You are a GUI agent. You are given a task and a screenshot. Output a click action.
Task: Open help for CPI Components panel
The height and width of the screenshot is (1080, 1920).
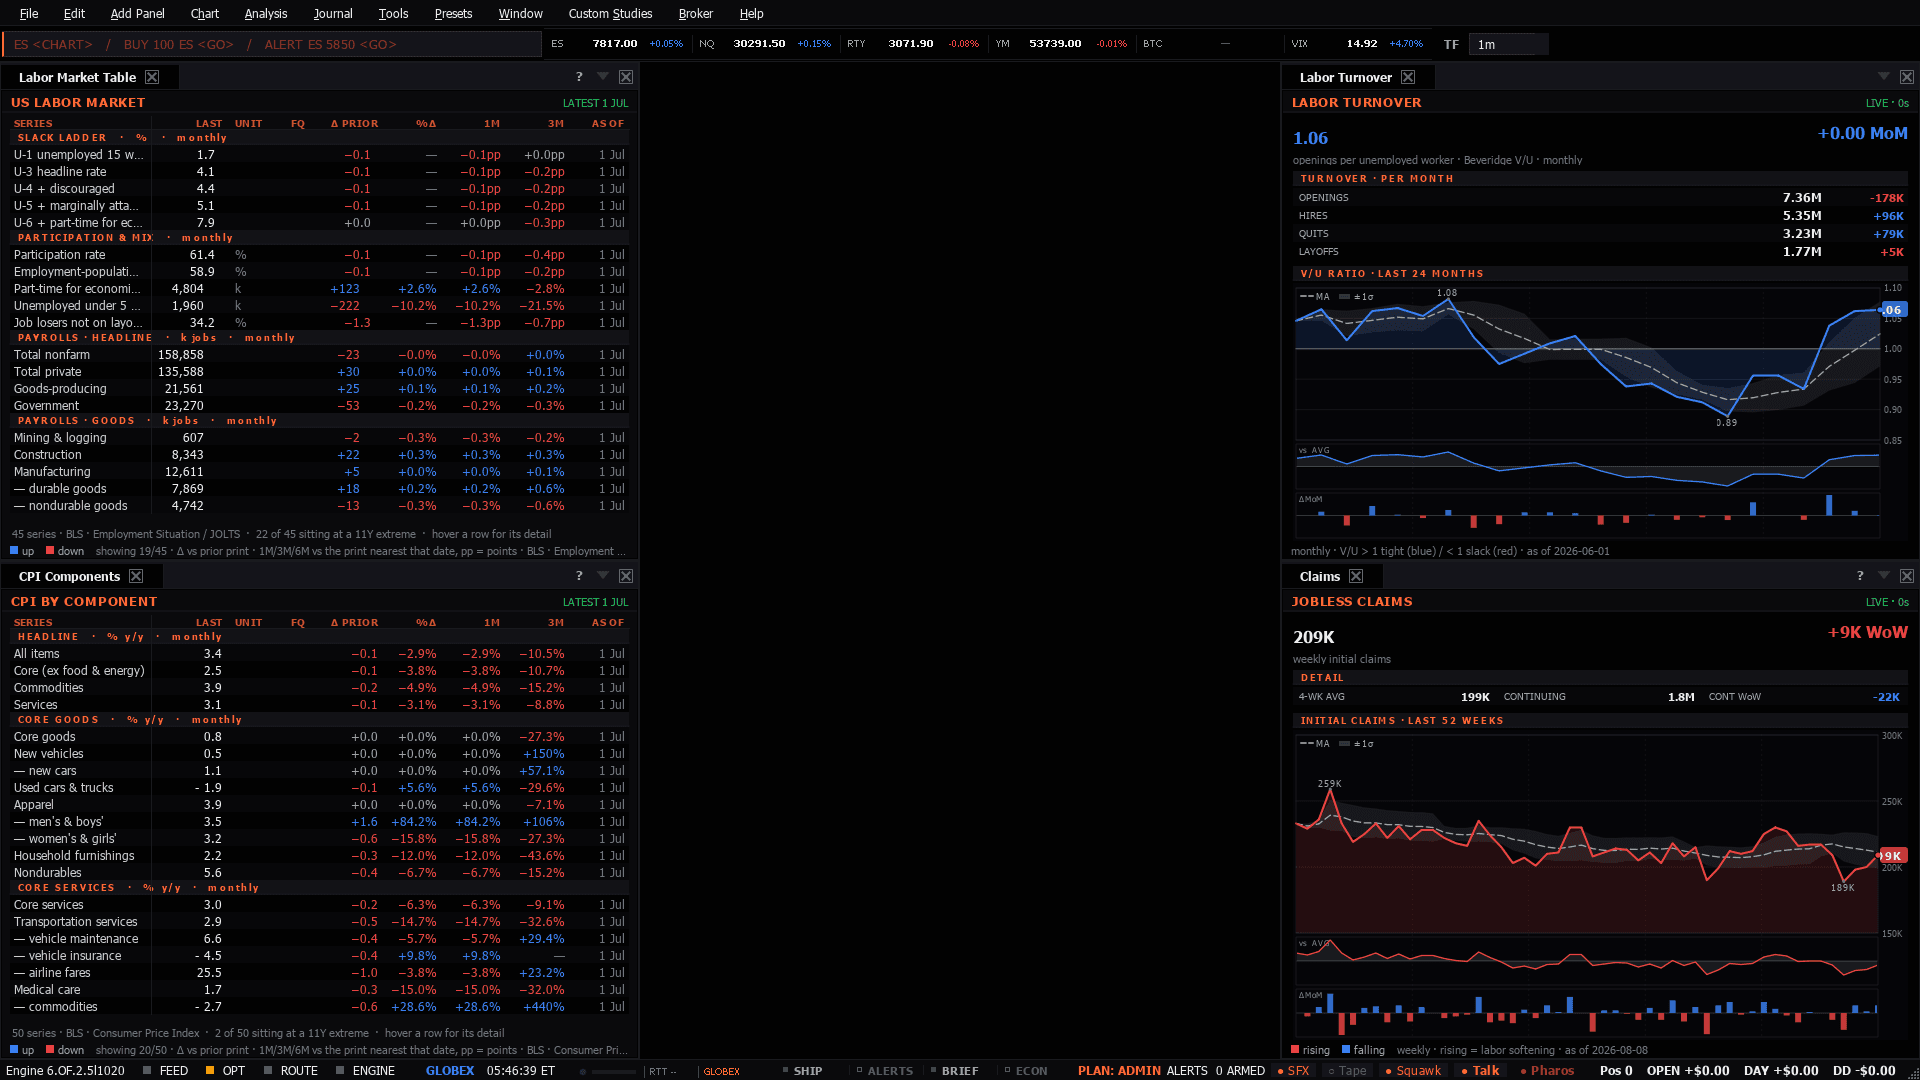tap(579, 576)
